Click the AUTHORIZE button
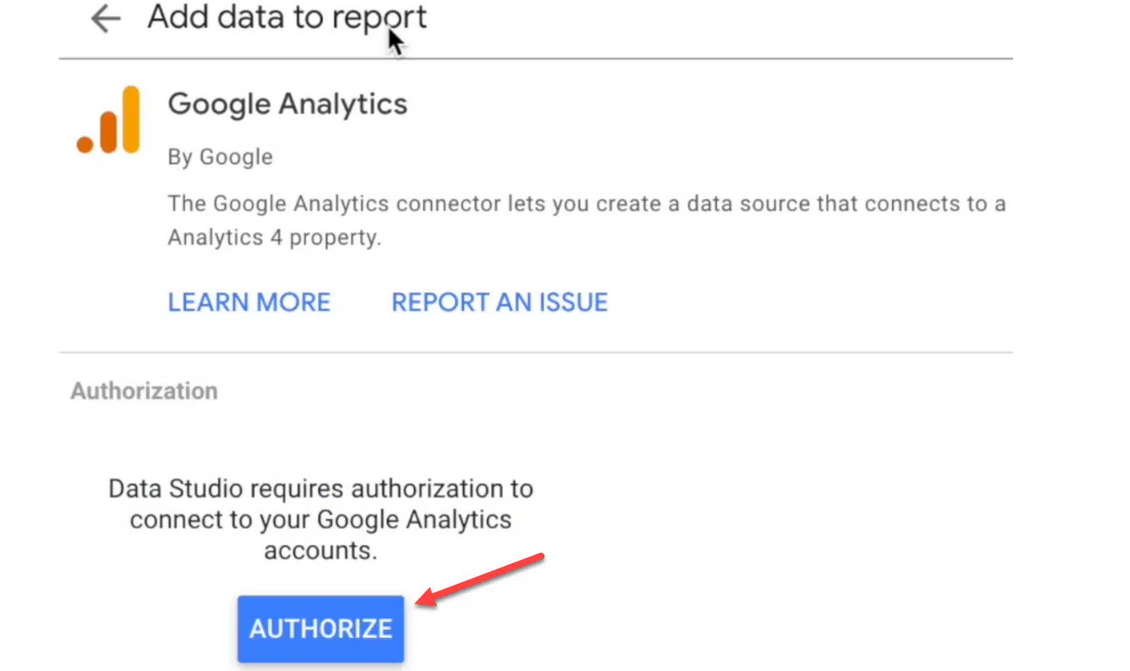Viewport: 1130px width, 671px height. (x=321, y=628)
